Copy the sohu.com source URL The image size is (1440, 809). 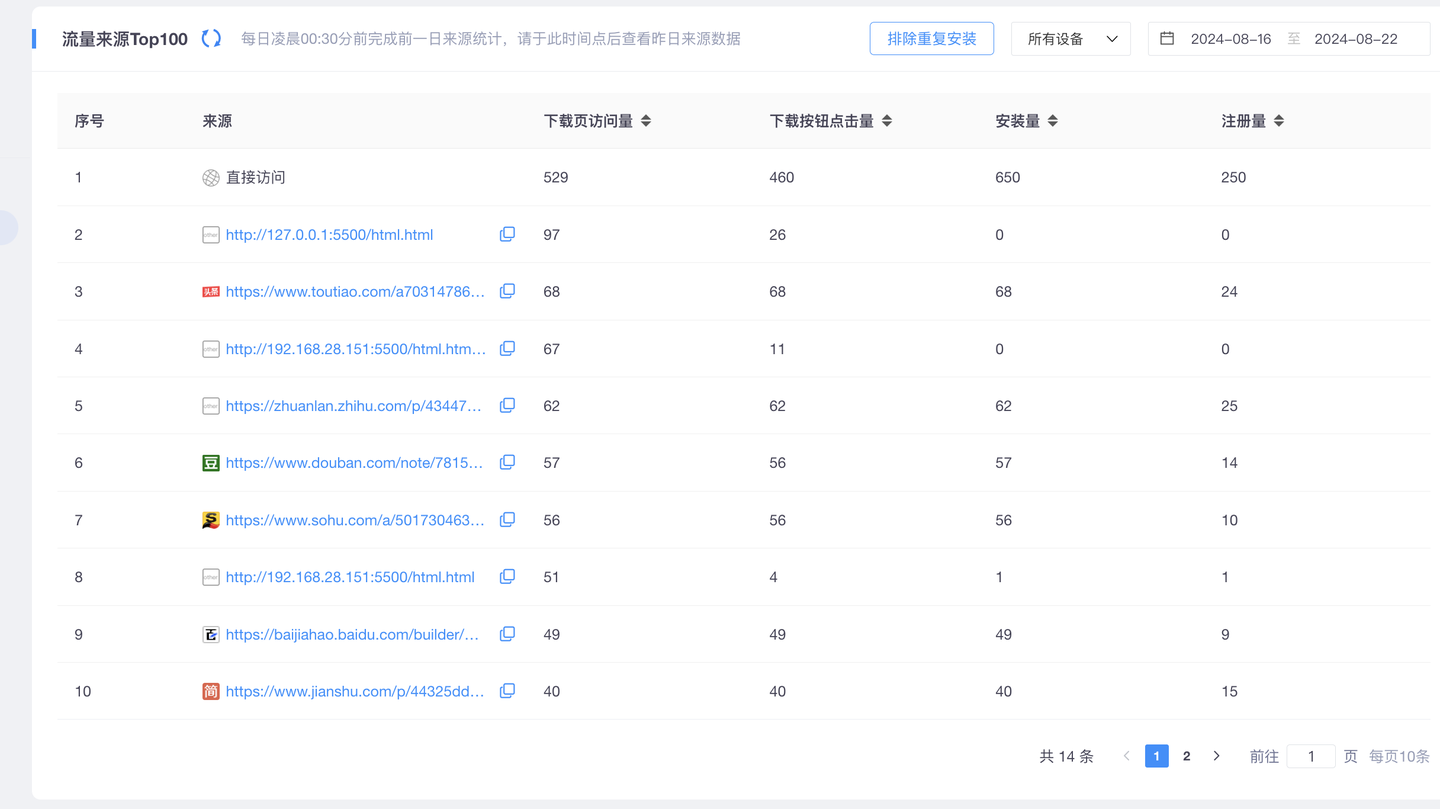pos(507,520)
